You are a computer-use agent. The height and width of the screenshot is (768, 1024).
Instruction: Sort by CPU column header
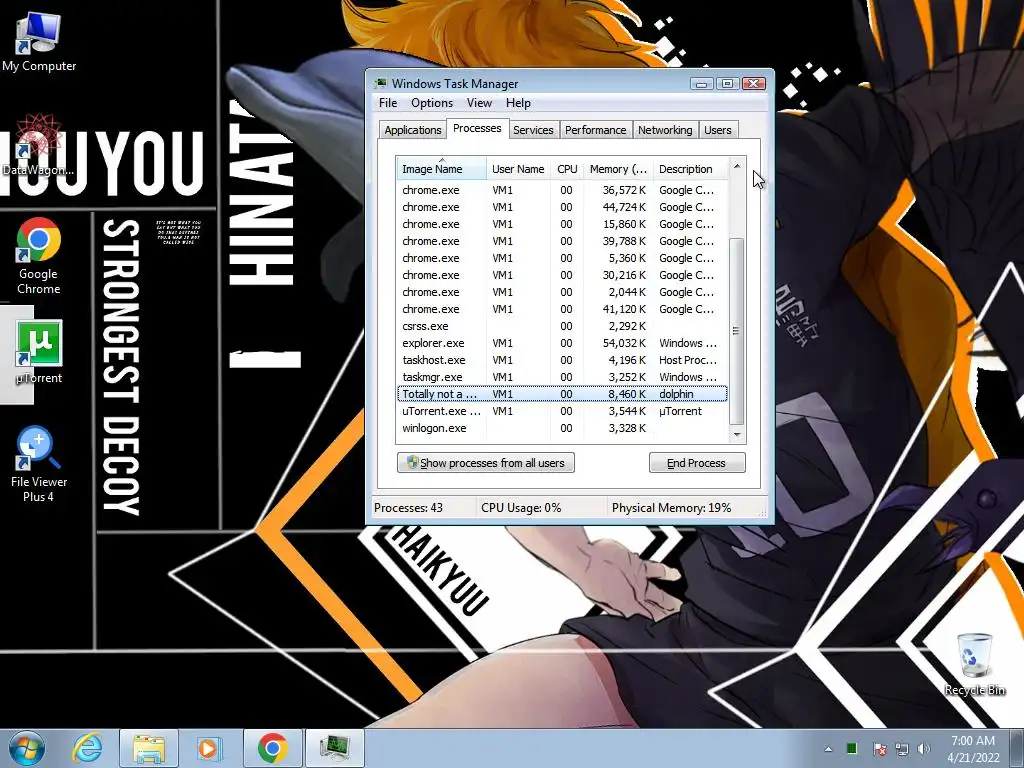pos(567,168)
